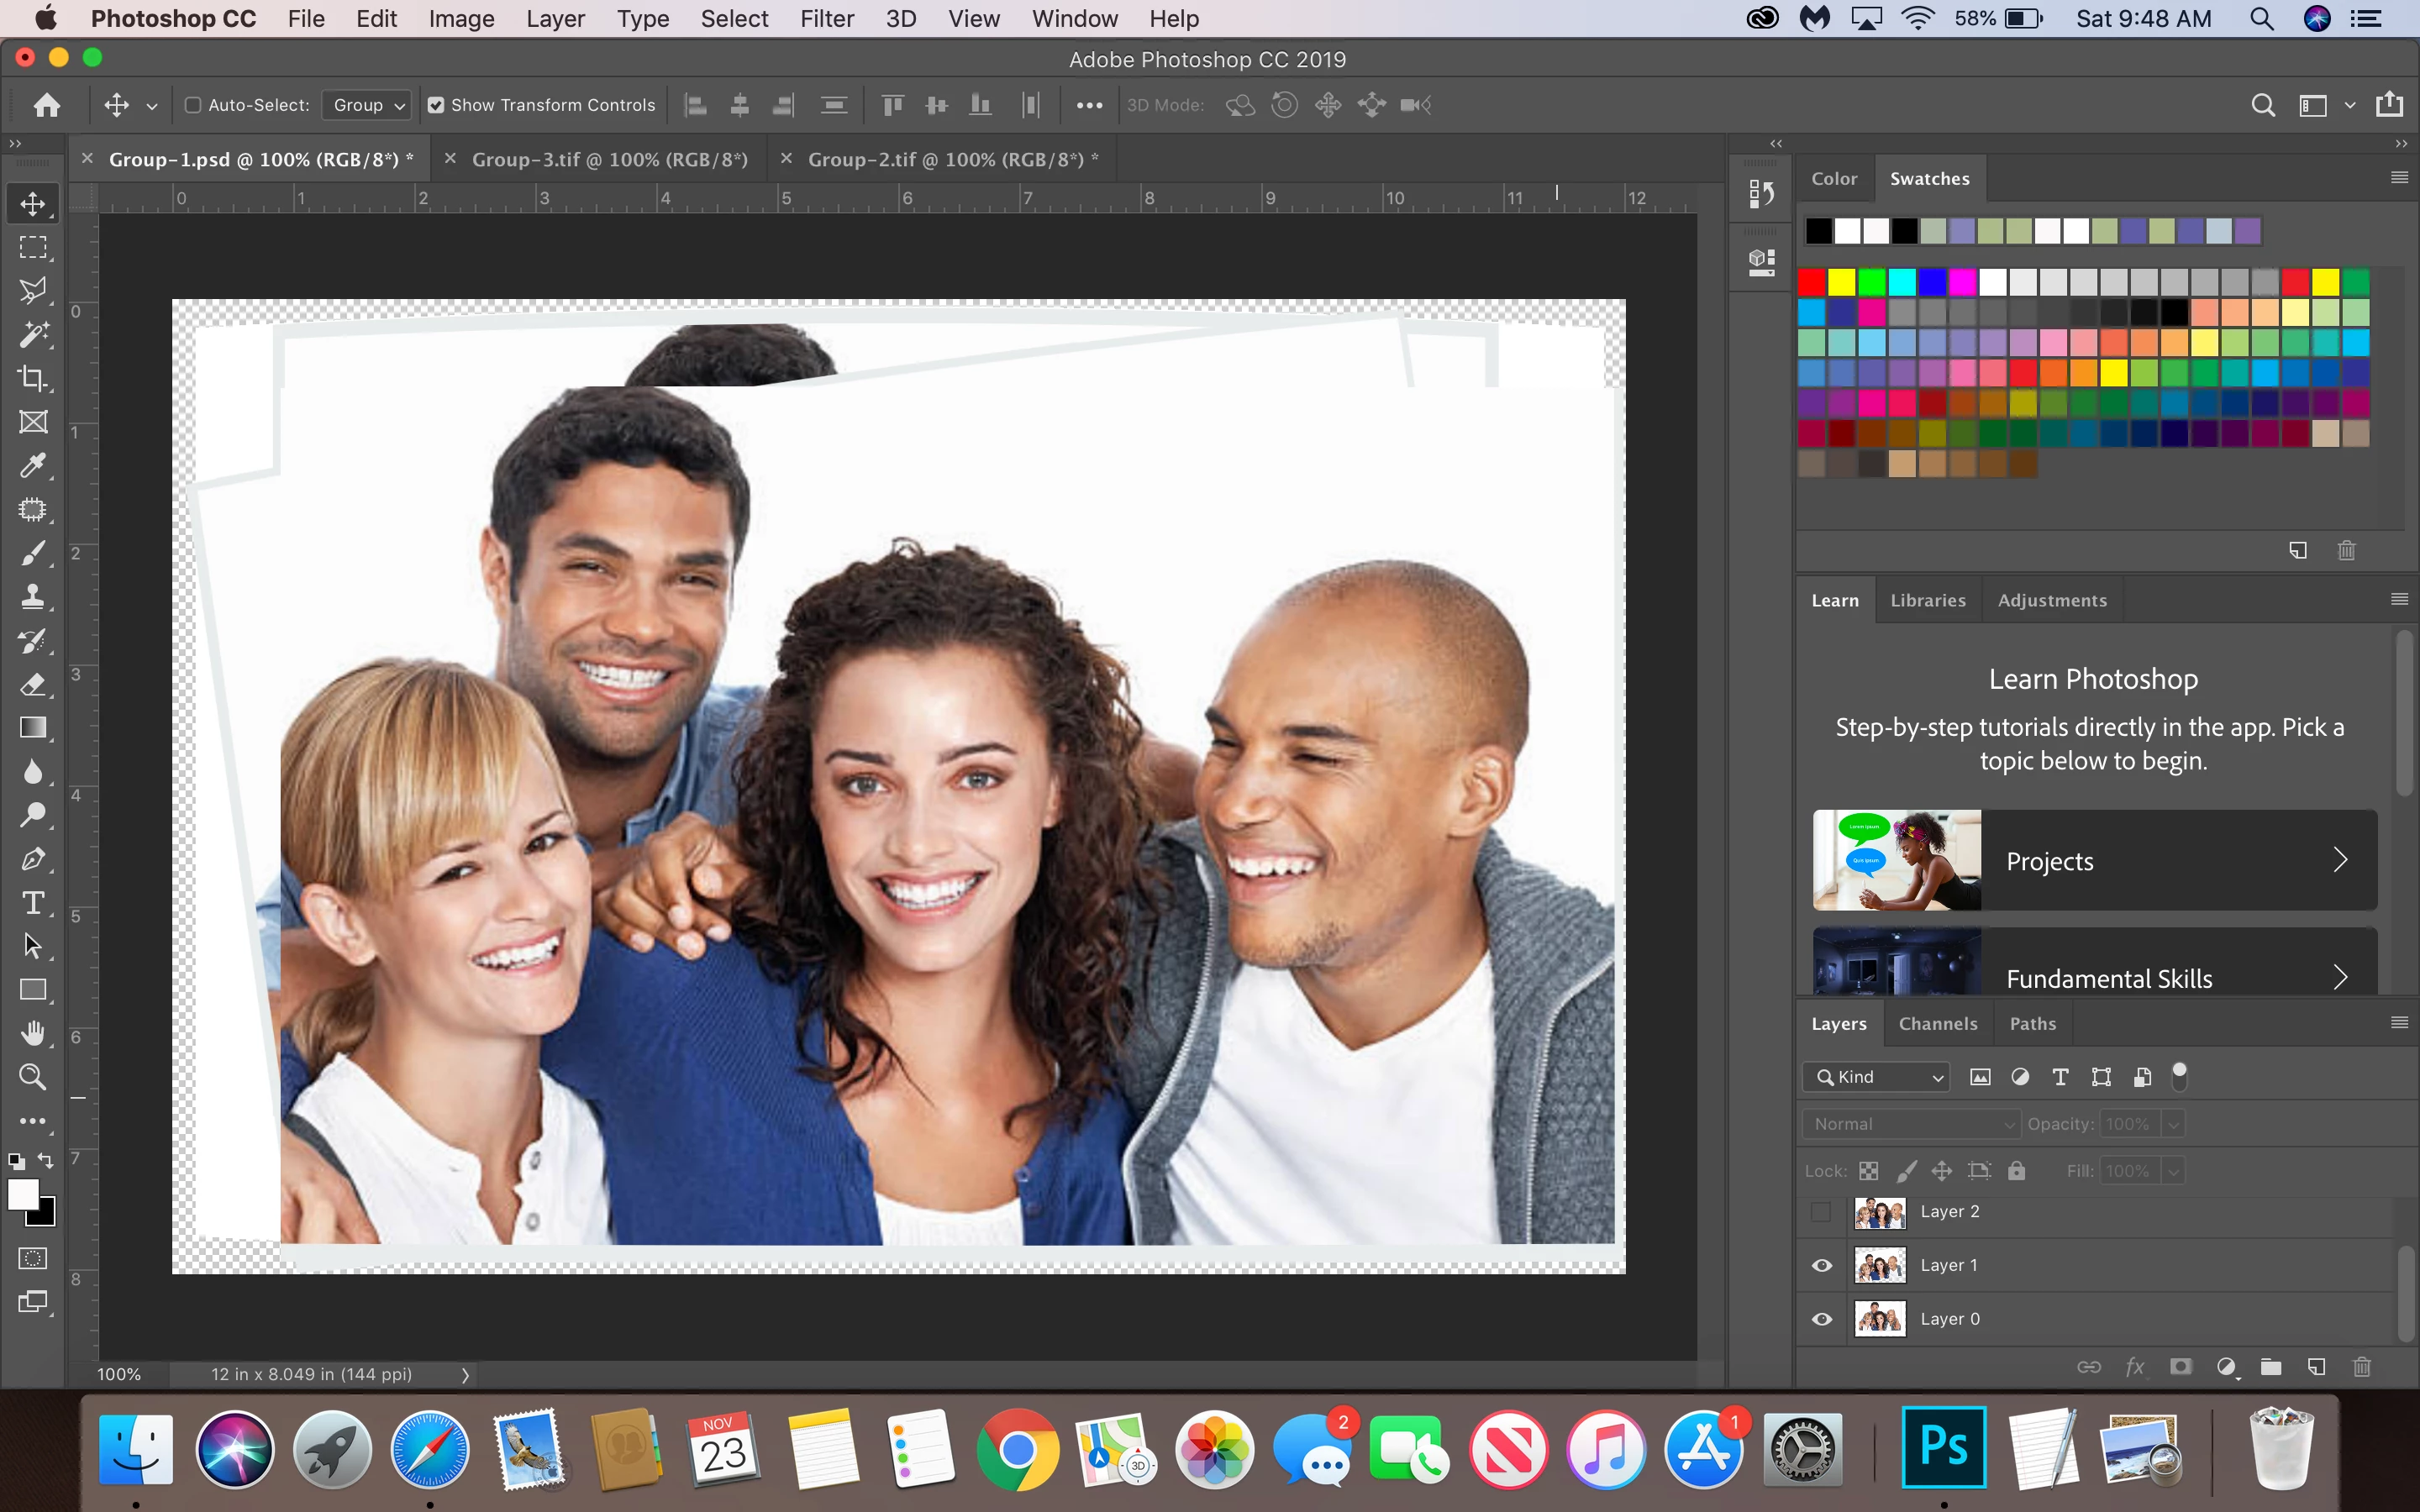Open the Projects tutorials

[x=2094, y=861]
